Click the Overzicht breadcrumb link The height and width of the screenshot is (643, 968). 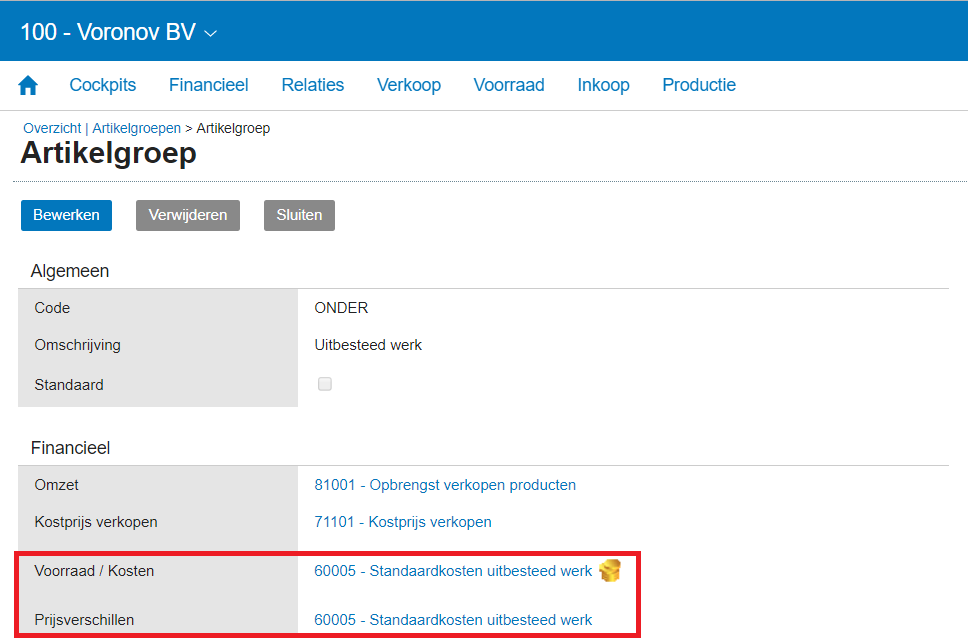click(52, 128)
